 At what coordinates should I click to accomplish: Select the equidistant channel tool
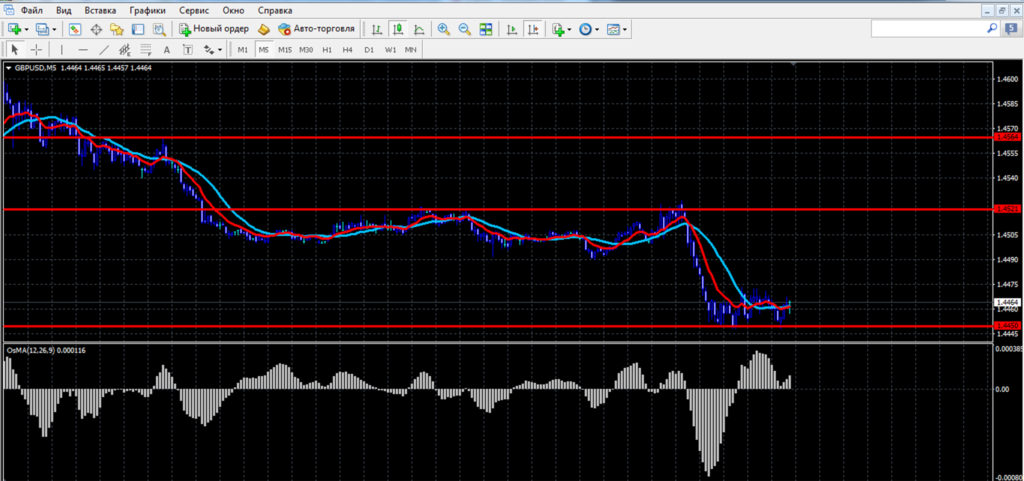click(125, 50)
